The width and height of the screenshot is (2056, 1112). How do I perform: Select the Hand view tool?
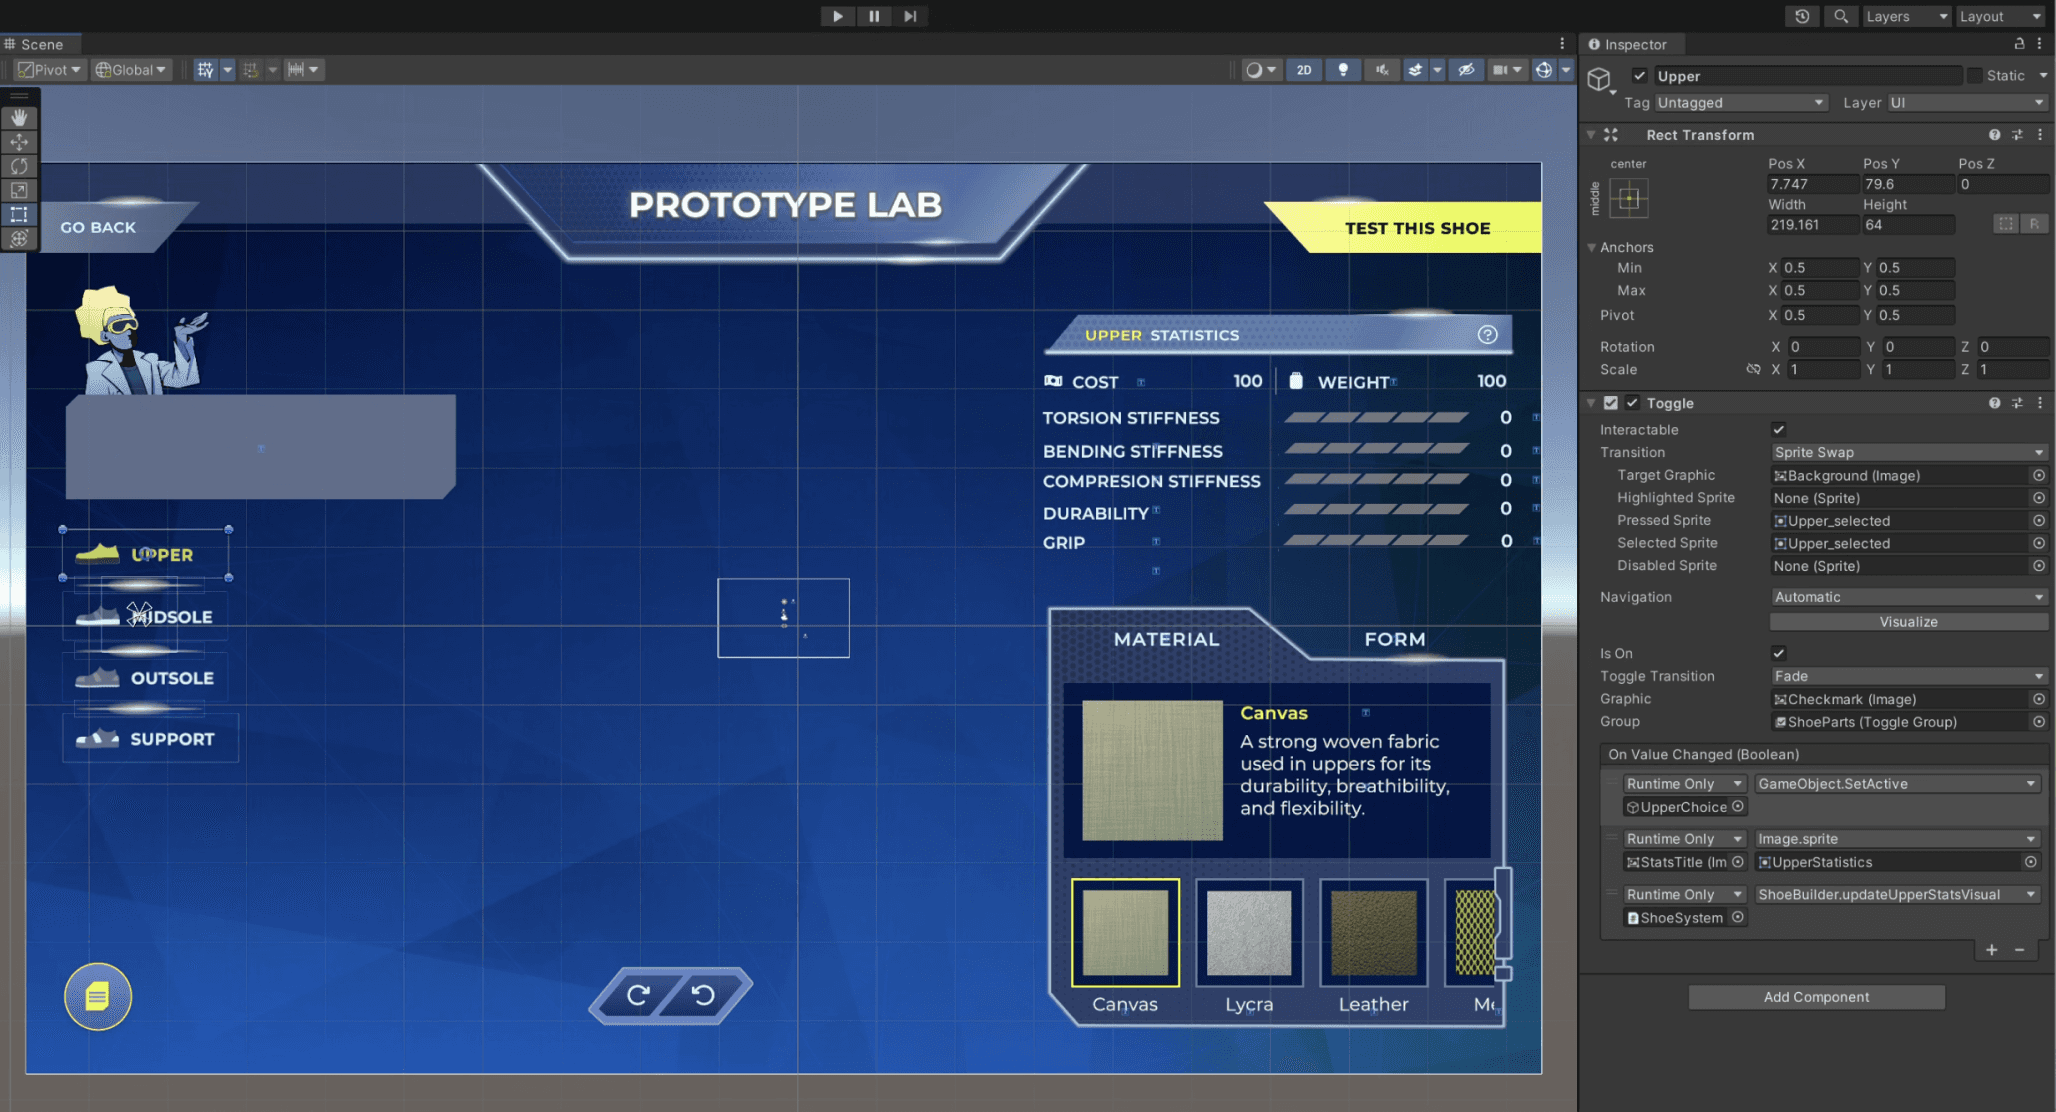point(19,118)
